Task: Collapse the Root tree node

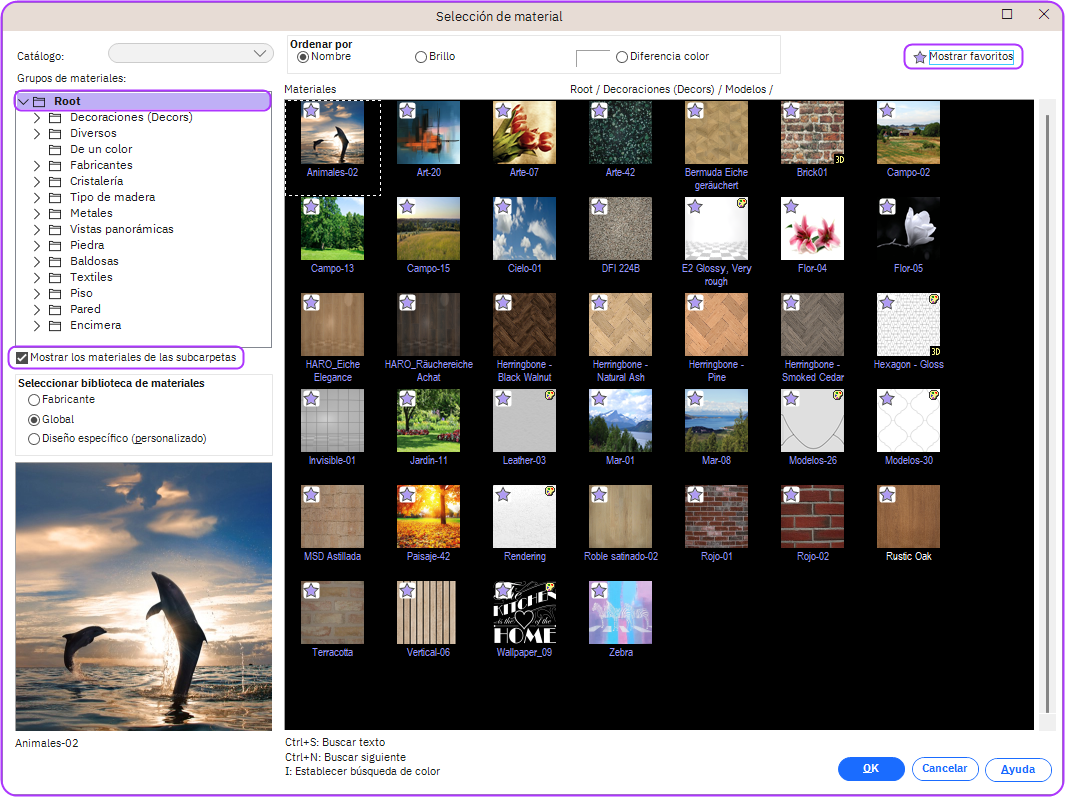Action: (23, 102)
